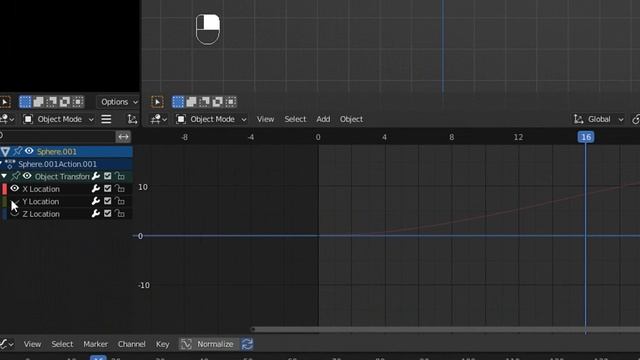Toggle modifiers wrench on X Location row
The width and height of the screenshot is (640, 360).
(x=96, y=189)
